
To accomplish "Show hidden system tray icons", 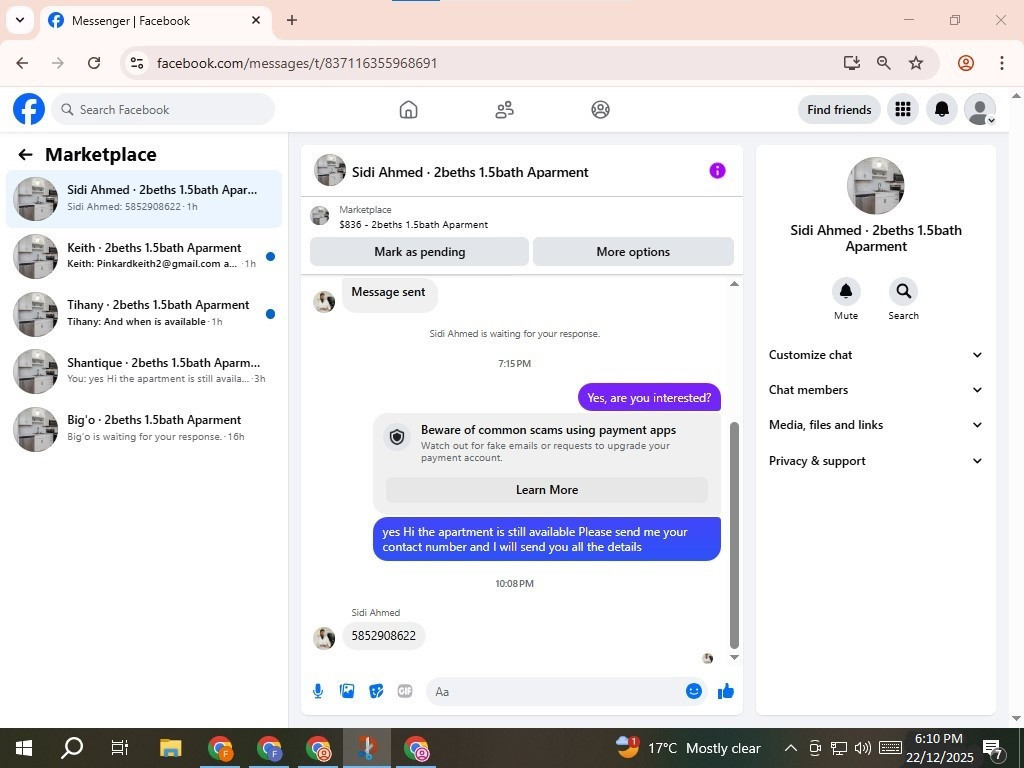I will pyautogui.click(x=790, y=748).
